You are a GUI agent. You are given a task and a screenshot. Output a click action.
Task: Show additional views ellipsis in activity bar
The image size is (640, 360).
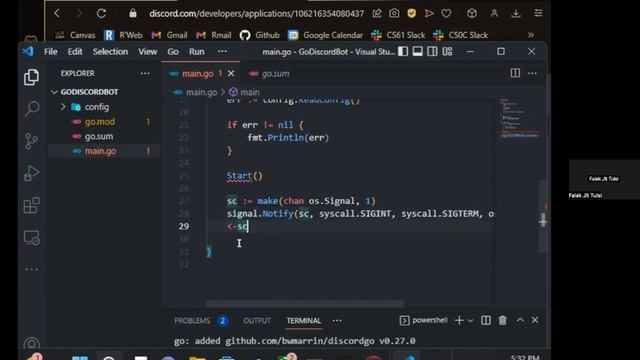click(x=31, y=269)
